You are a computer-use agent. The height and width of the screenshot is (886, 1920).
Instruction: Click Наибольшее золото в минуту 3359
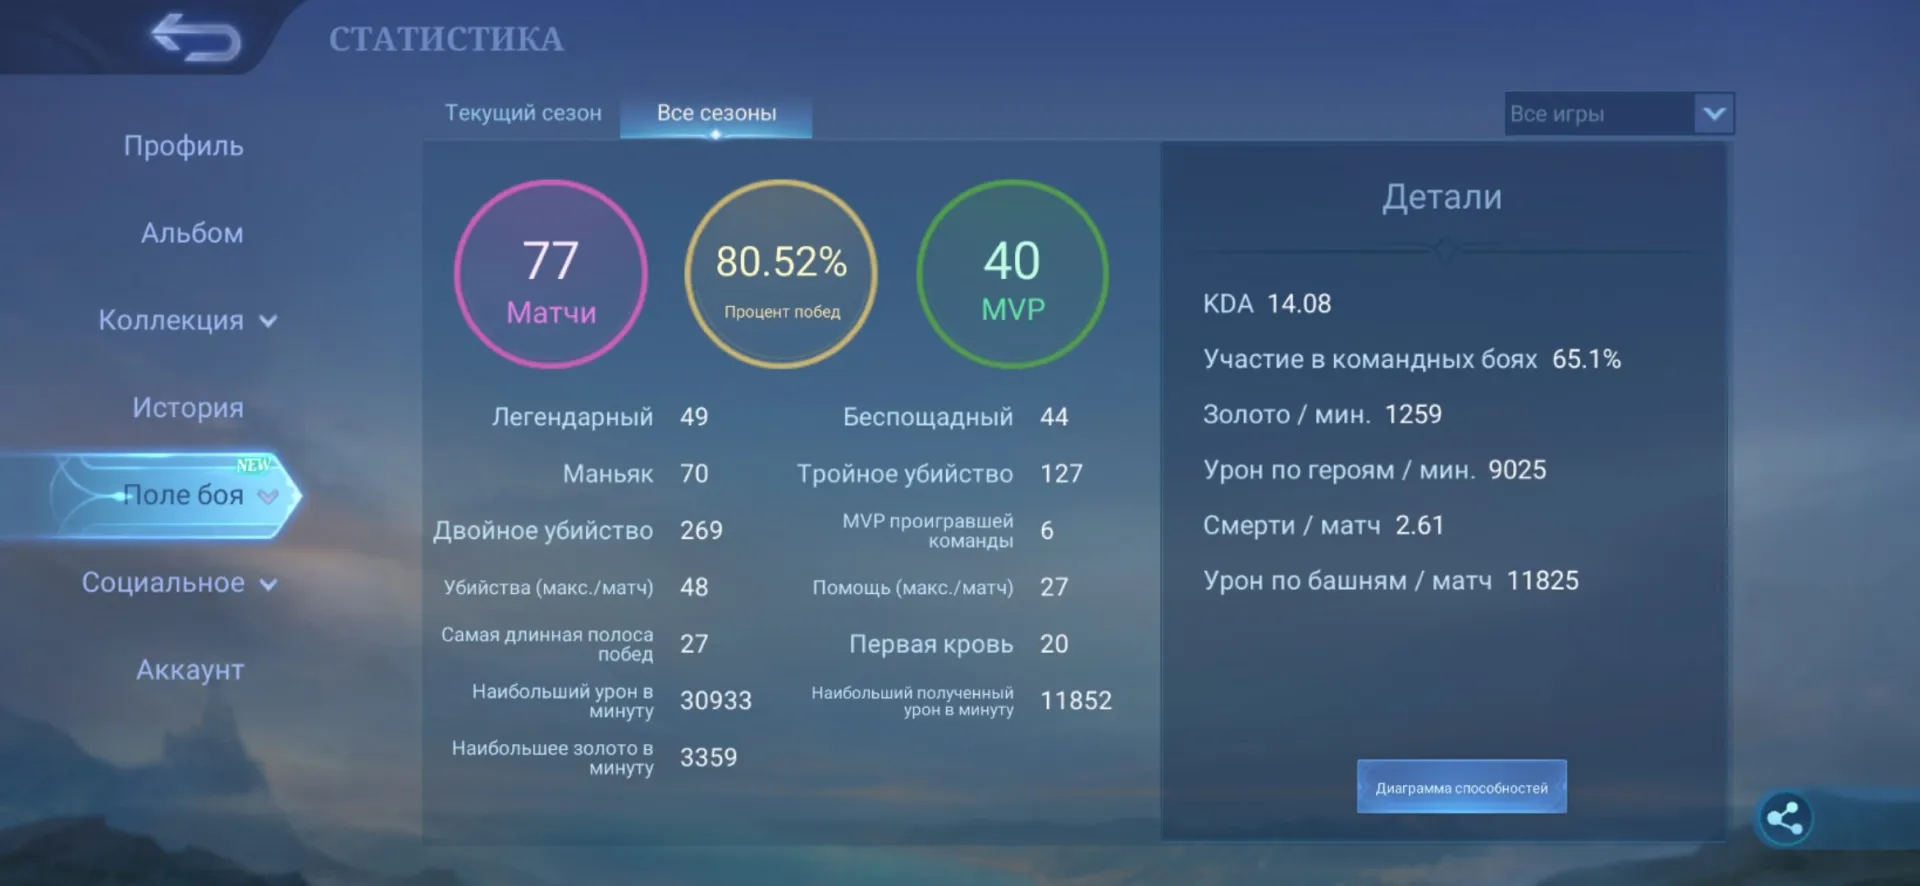tap(594, 758)
